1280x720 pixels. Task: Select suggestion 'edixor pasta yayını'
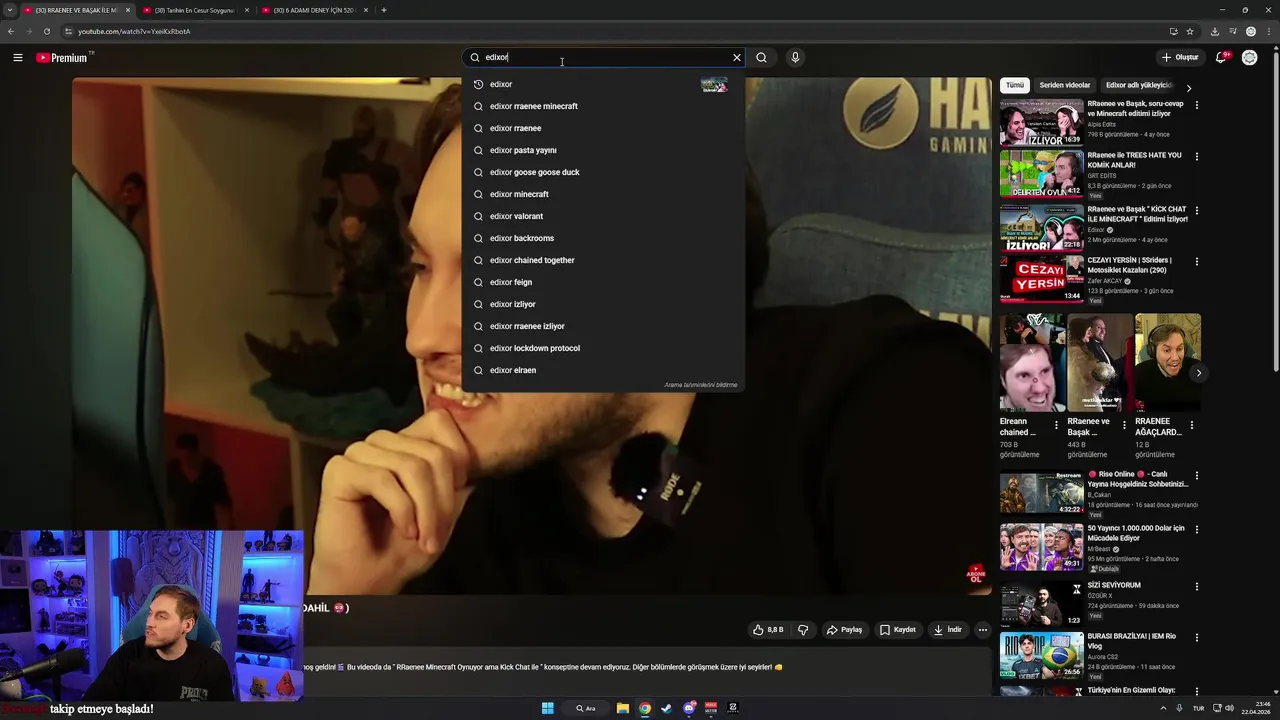603,150
